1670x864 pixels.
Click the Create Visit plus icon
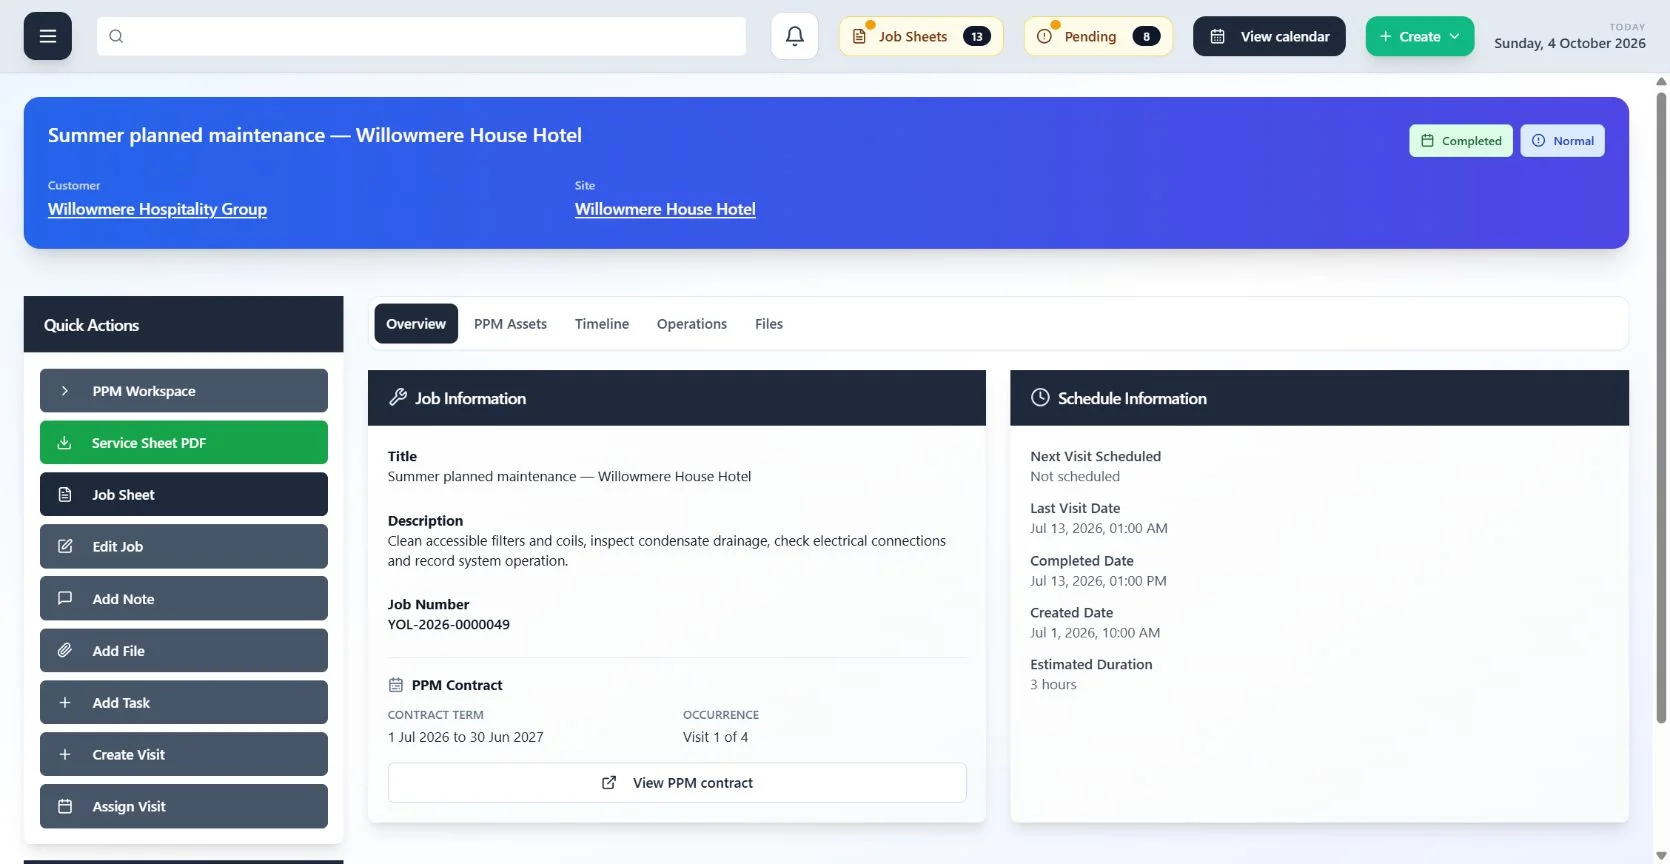65,754
